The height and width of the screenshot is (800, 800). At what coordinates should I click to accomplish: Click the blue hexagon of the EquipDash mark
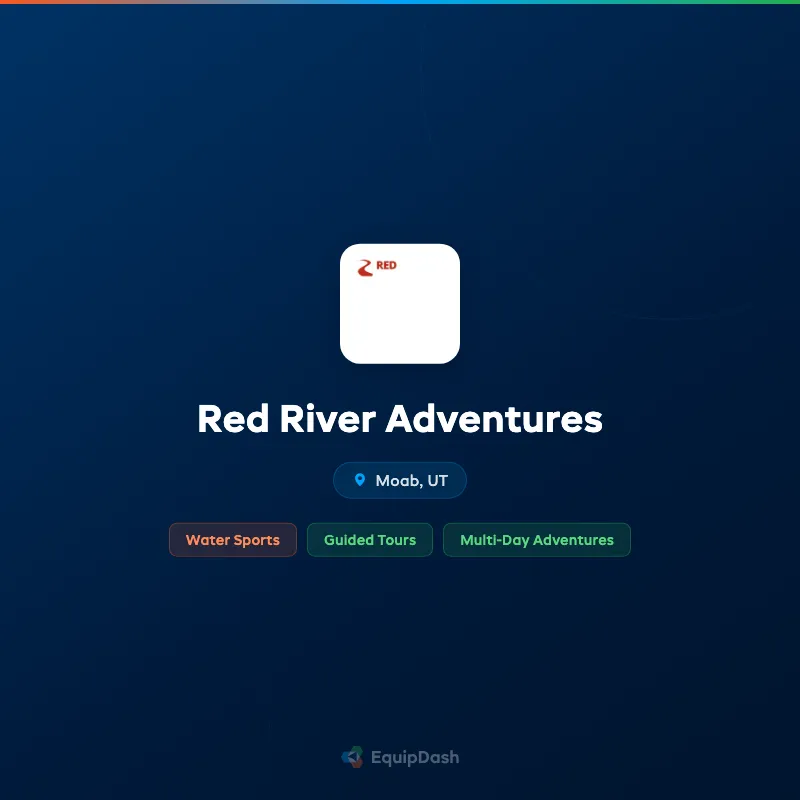pyautogui.click(x=347, y=757)
